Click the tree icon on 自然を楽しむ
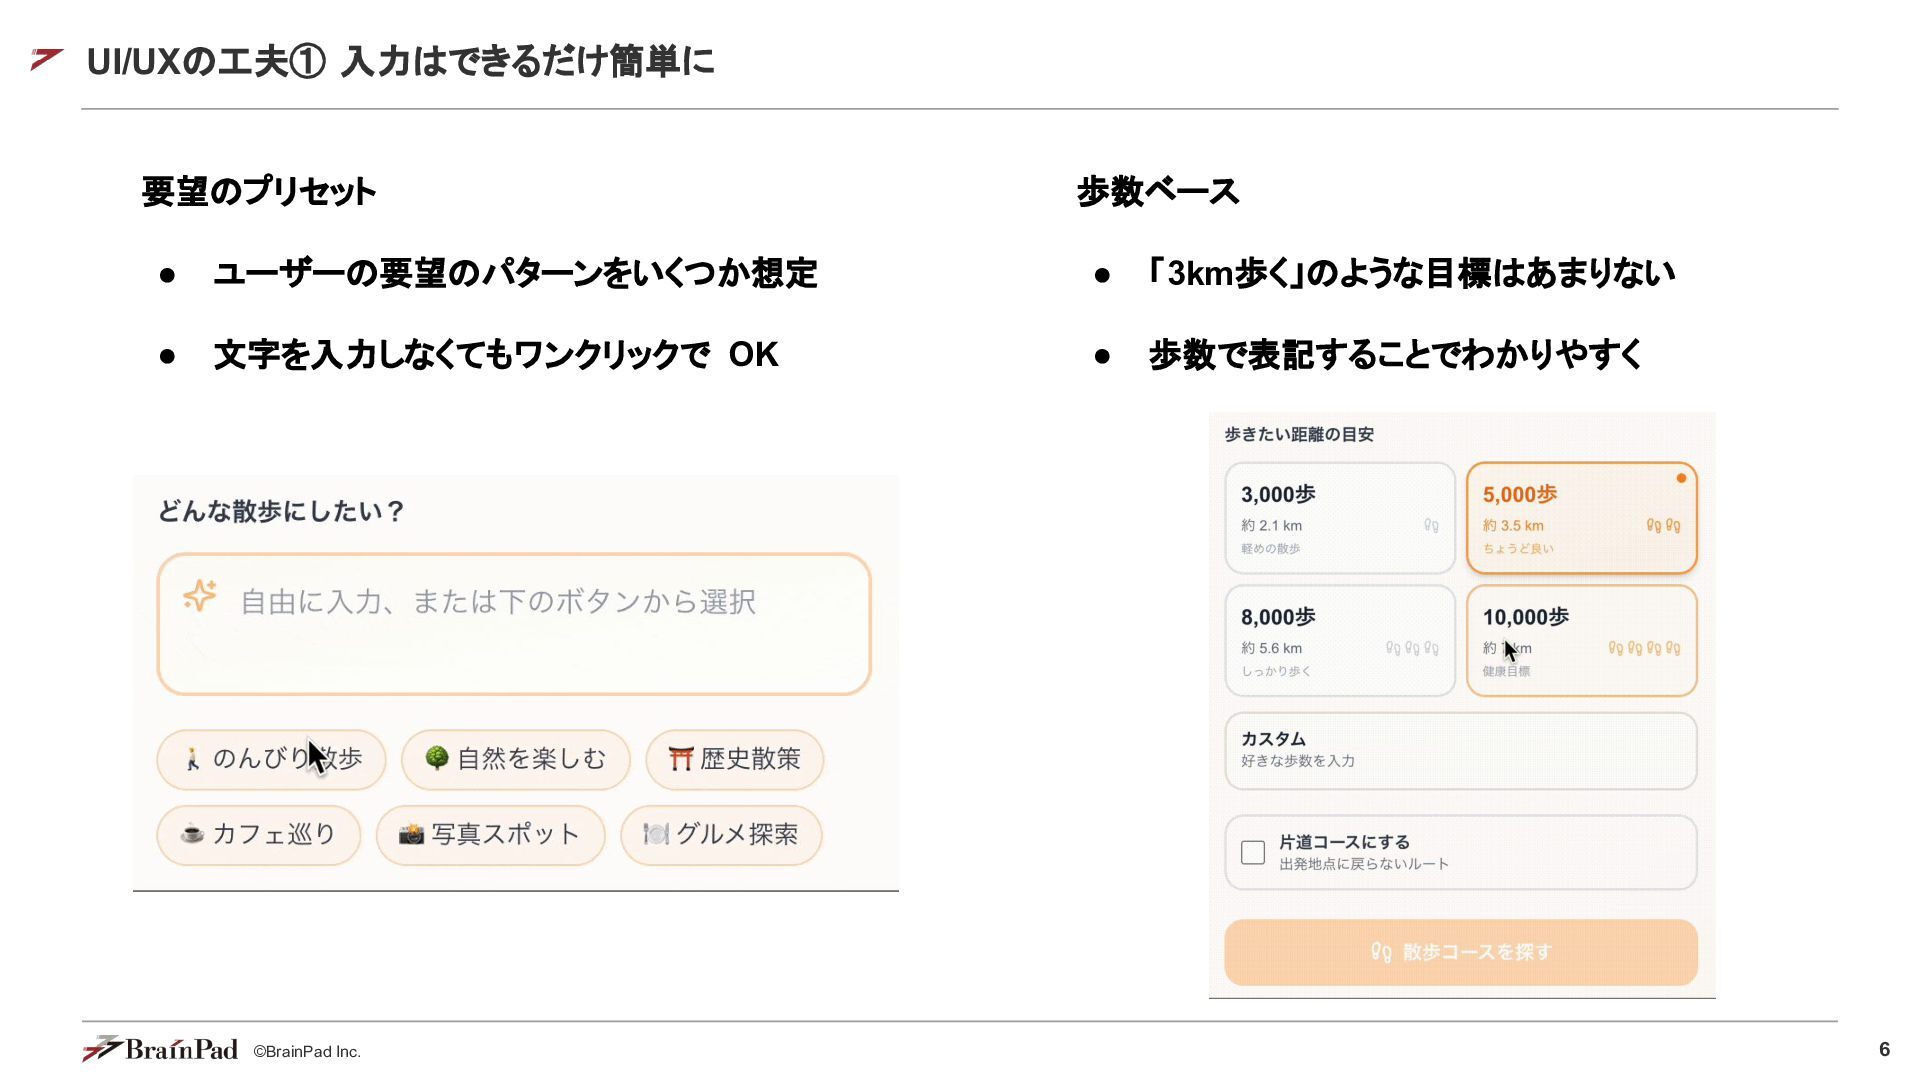1920x1080 pixels. [437, 758]
